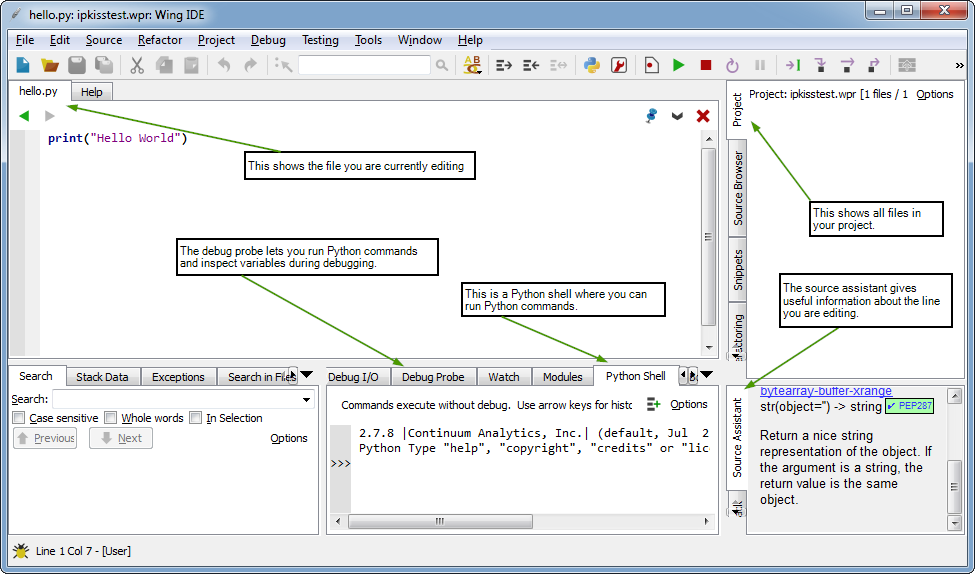Open the Search field dropdown arrow

307,399
